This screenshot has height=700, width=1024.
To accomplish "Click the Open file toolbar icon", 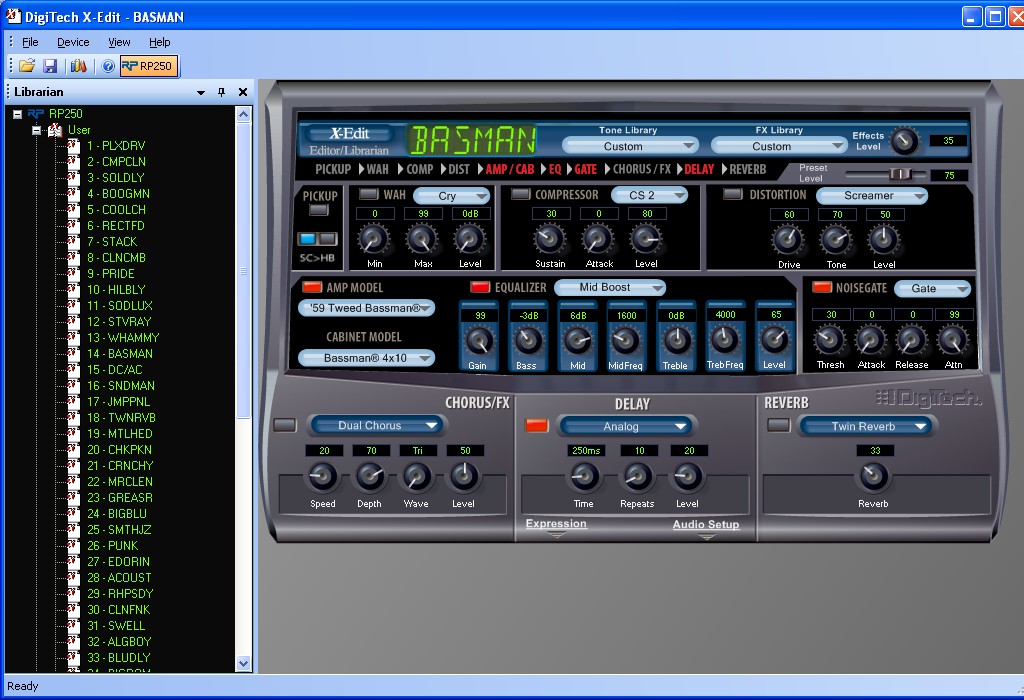I will [27, 66].
